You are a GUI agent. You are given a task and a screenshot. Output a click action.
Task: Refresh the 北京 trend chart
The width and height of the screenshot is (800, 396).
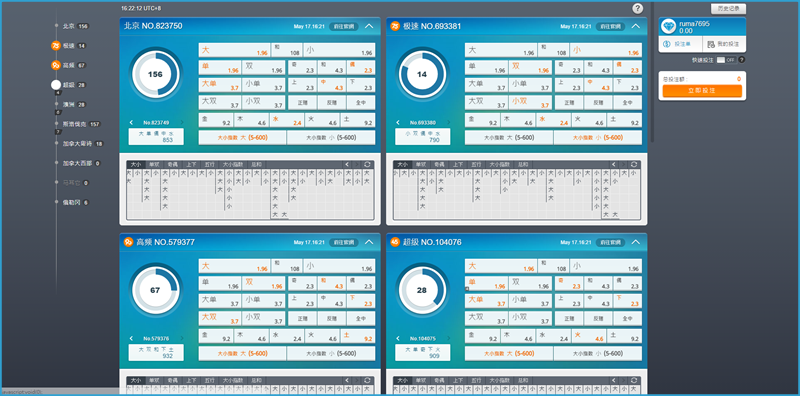[x=368, y=164]
